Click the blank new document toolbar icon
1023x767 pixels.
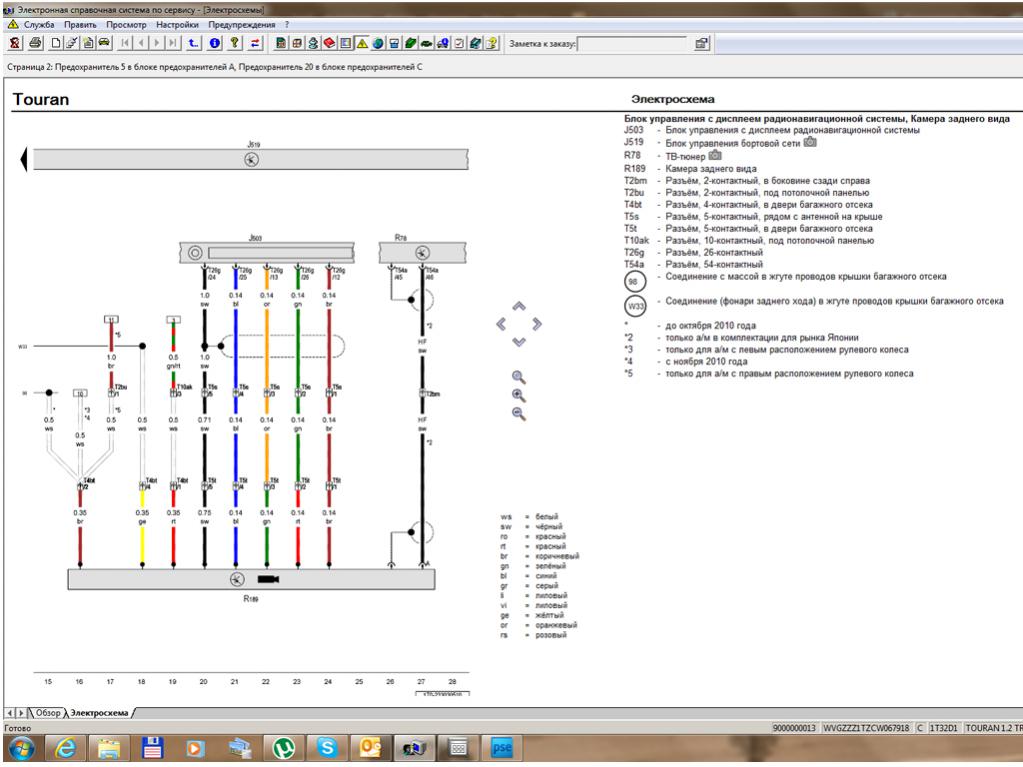coord(56,43)
